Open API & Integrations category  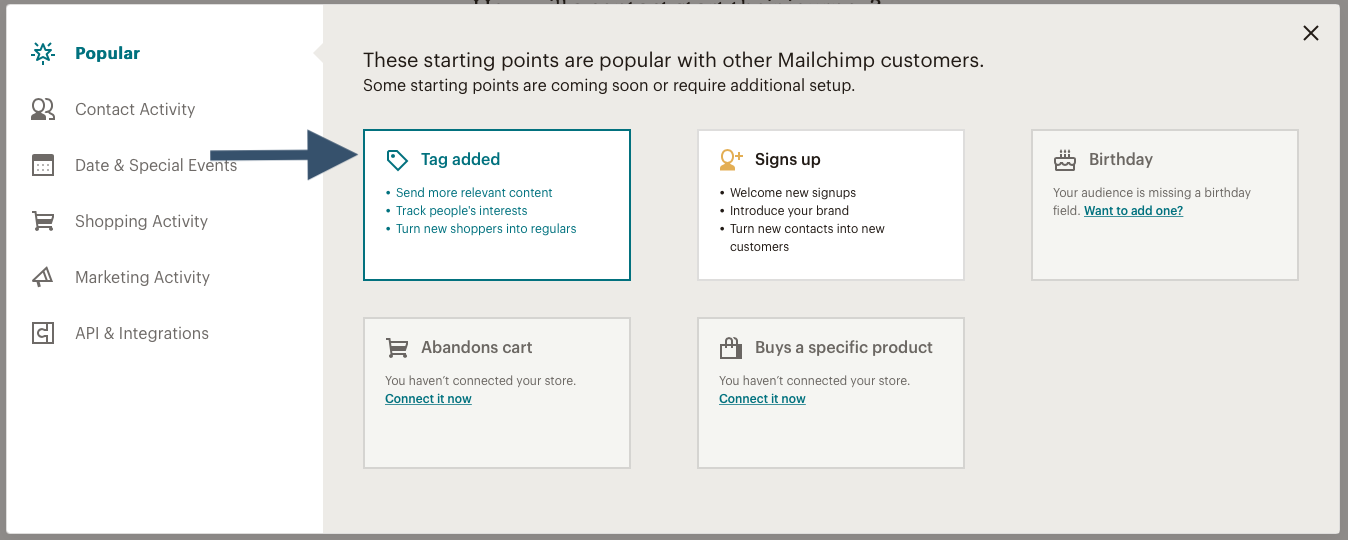[x=142, y=333]
